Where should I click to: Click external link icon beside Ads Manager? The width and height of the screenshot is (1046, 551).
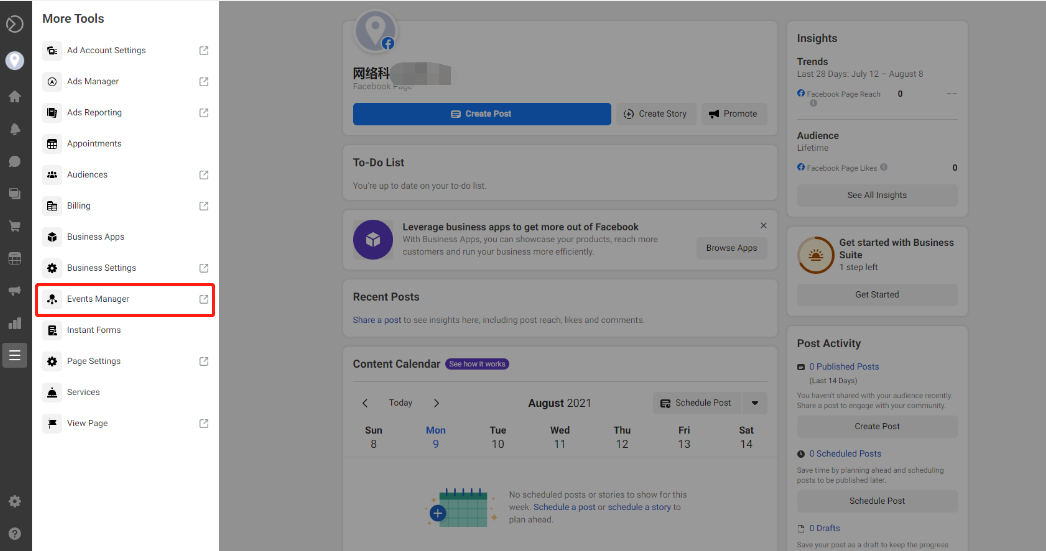[203, 81]
